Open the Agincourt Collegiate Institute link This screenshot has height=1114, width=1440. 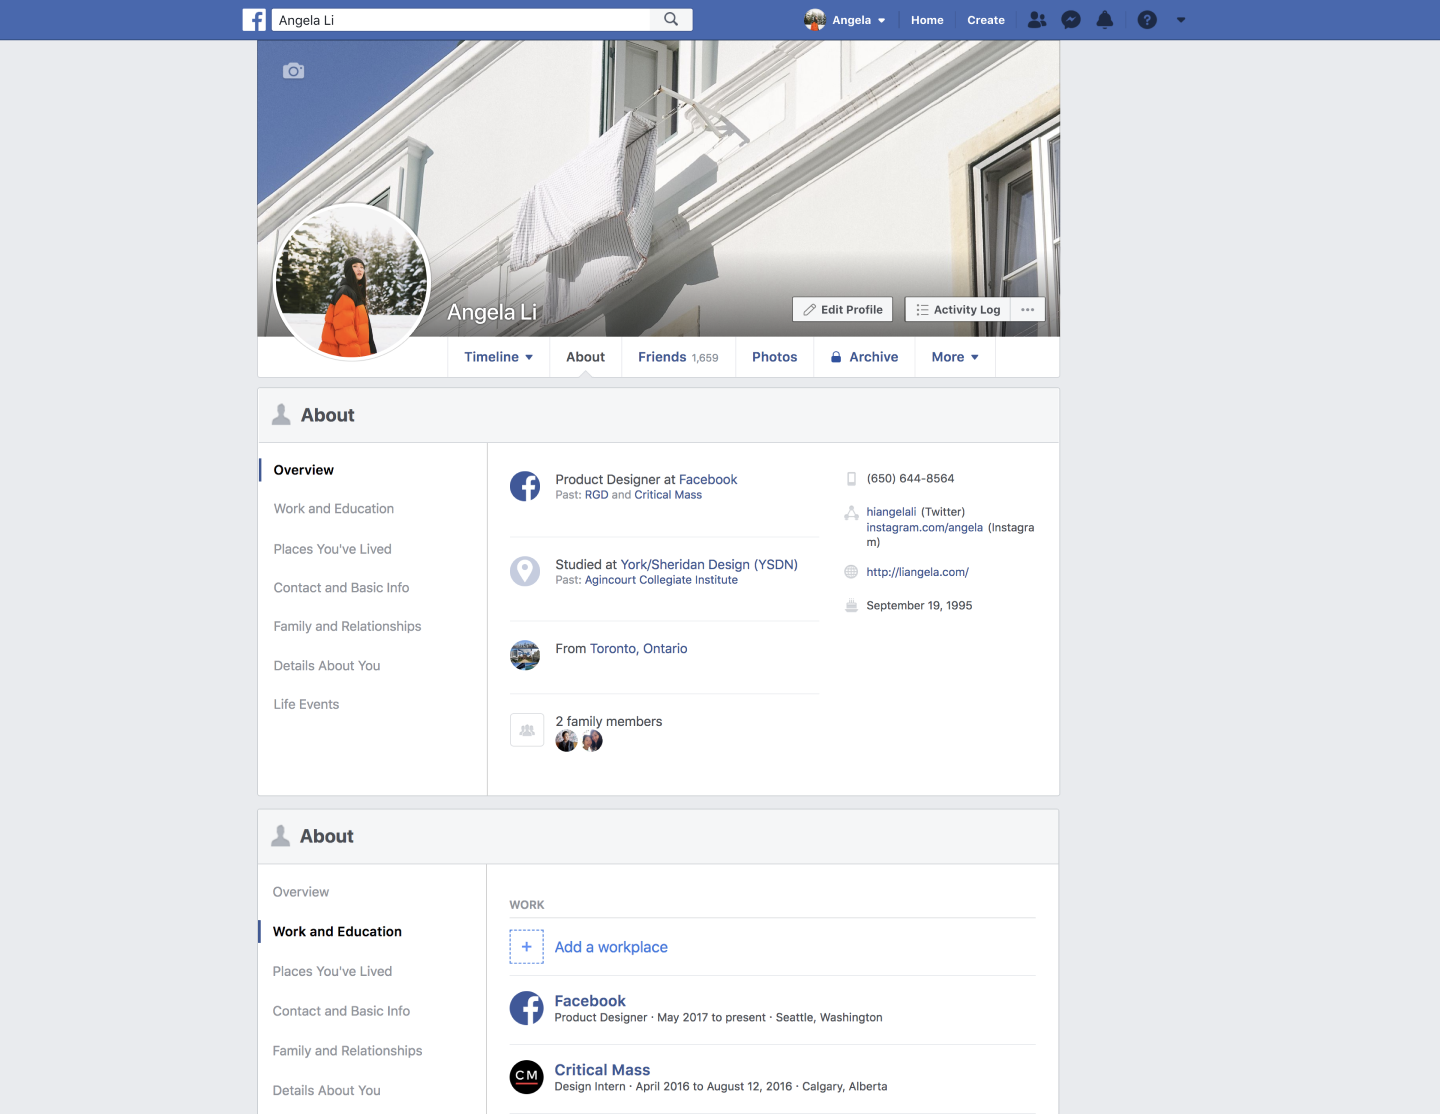[x=661, y=580]
